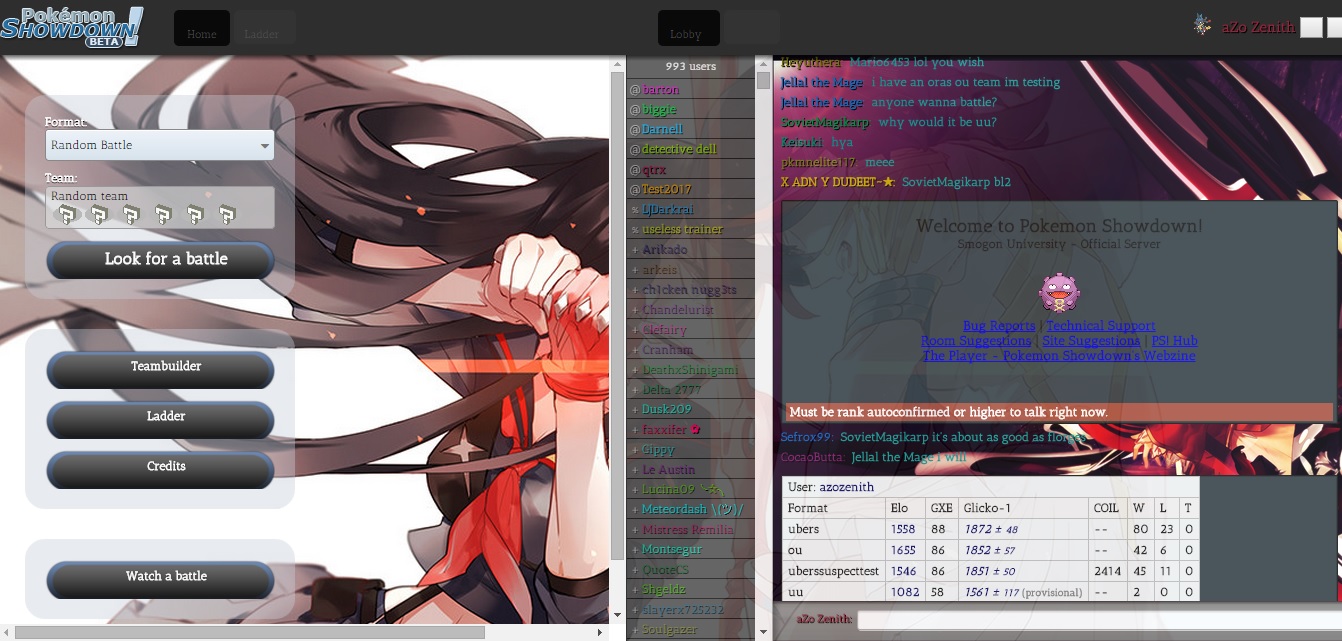Click the left panel vertical scrollbar track
Image resolution: width=1342 pixels, height=641 pixels.
(617, 338)
